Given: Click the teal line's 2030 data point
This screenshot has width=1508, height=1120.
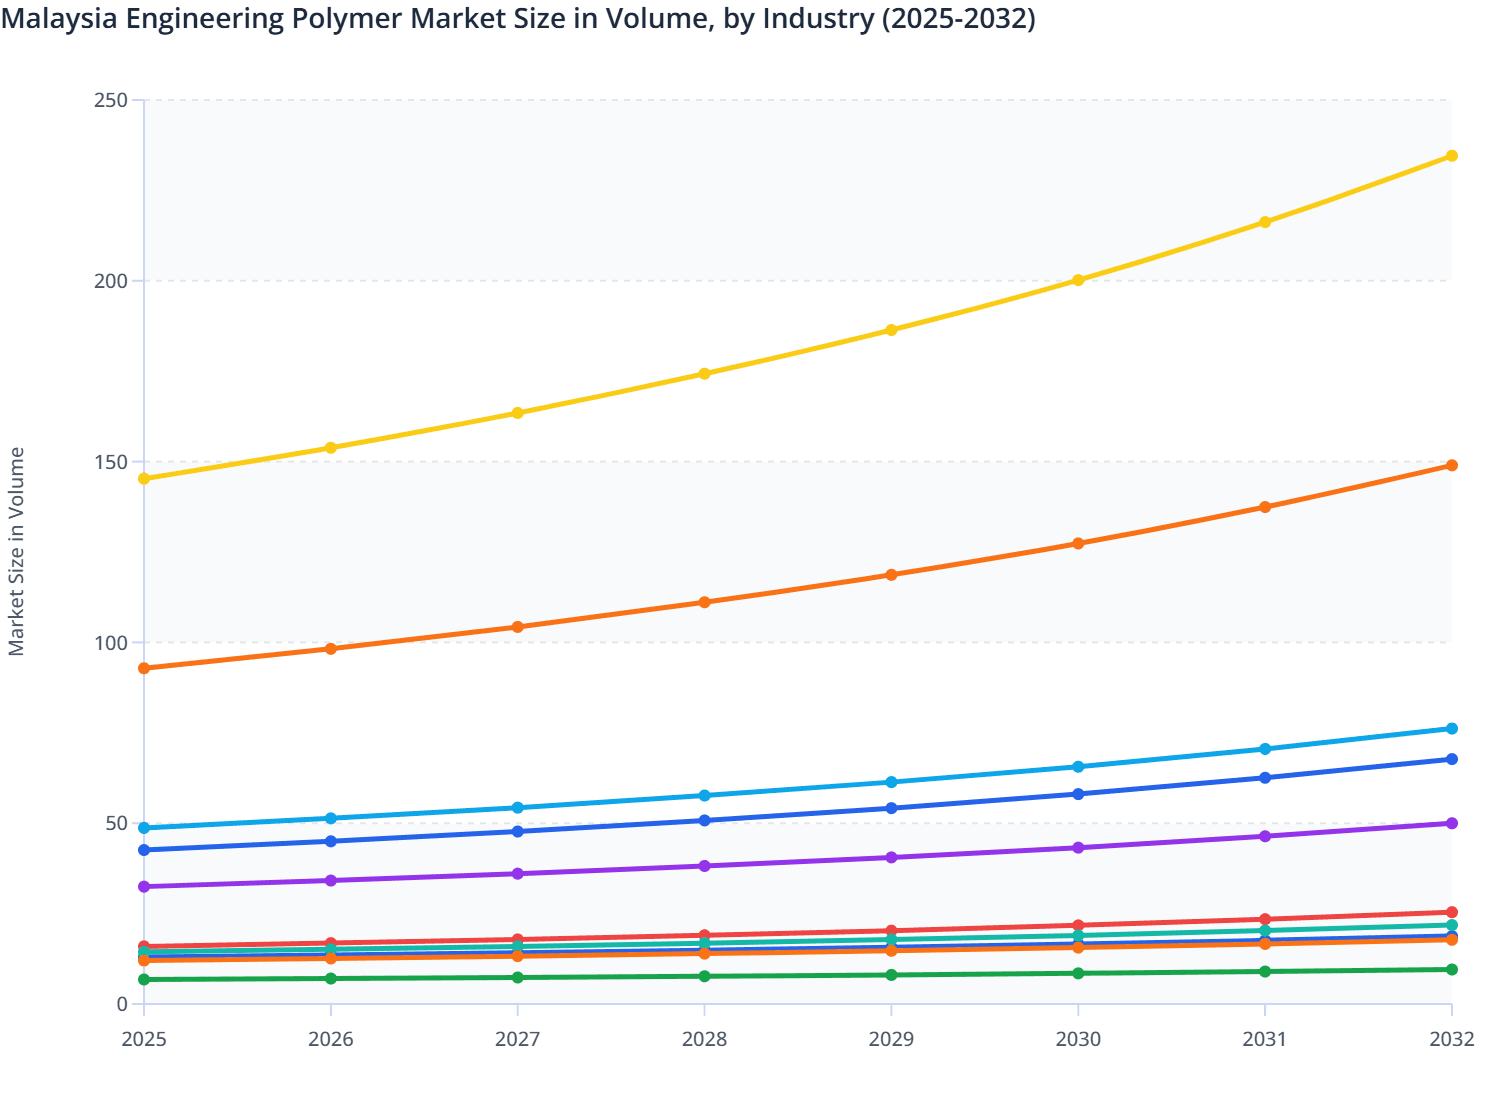Looking at the screenshot, I should click(x=1077, y=934).
